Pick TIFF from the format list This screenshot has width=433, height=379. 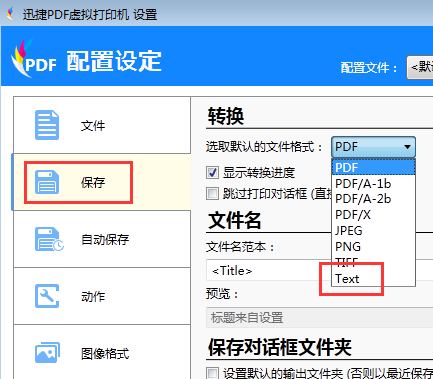pyautogui.click(x=373, y=262)
